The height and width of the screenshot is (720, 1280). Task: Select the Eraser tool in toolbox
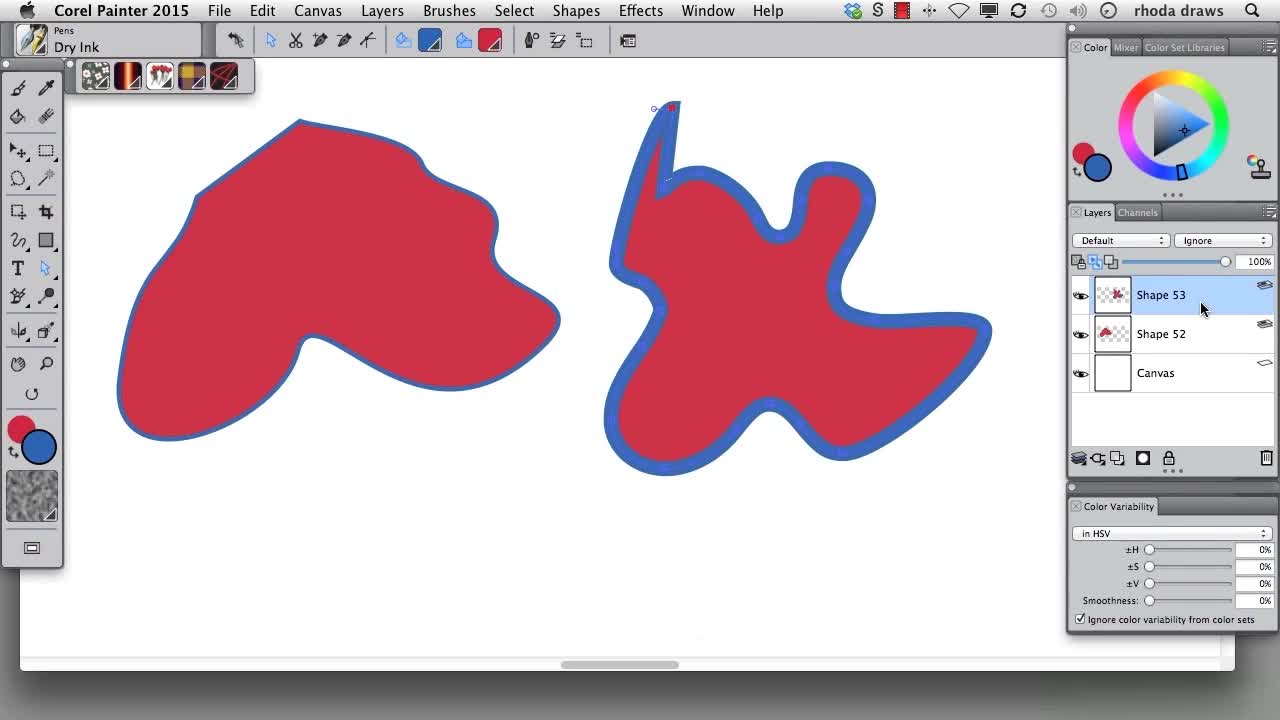tap(46, 117)
